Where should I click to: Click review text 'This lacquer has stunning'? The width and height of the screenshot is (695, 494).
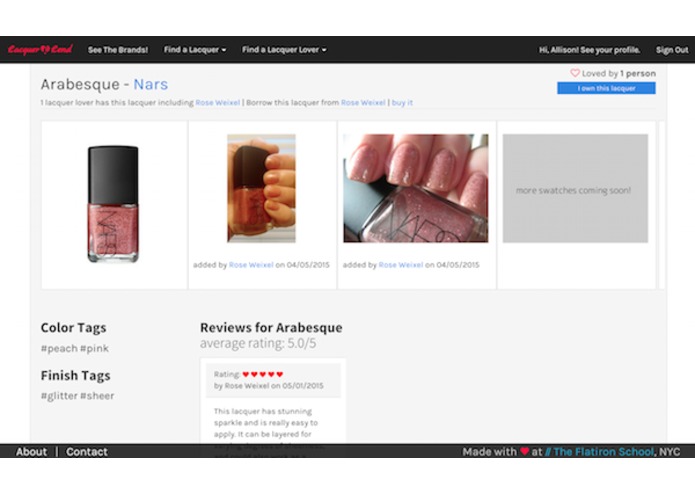[x=263, y=411]
